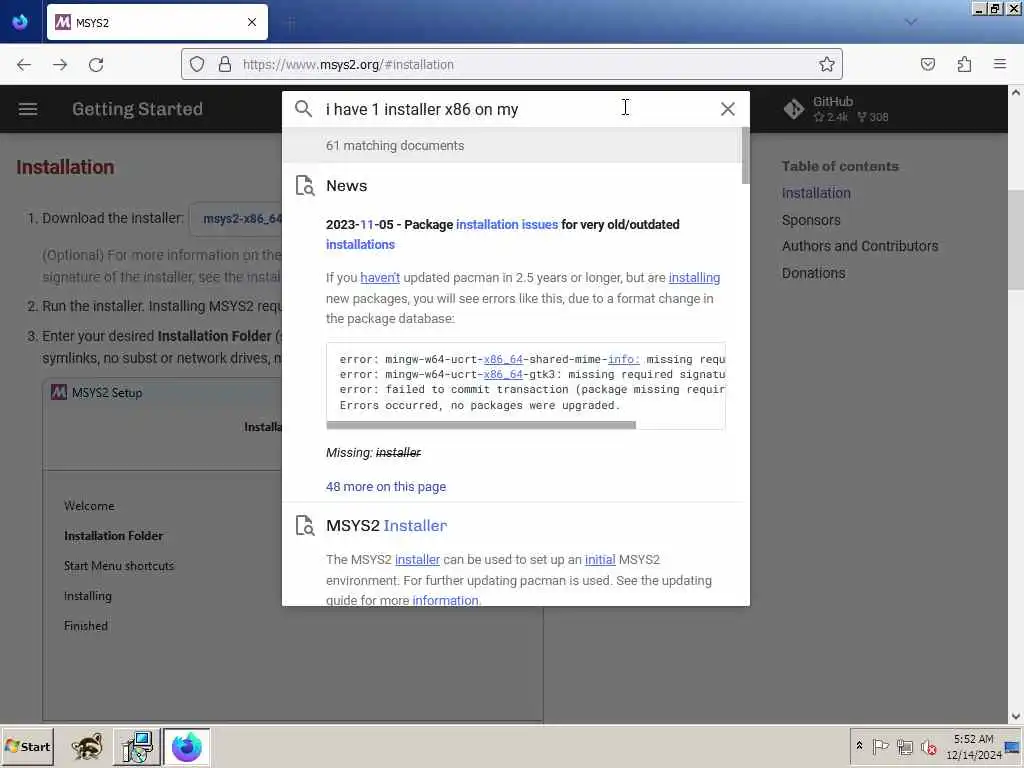Launch the raccoon taskbar application
This screenshot has width=1024, height=768.
tap(87, 746)
